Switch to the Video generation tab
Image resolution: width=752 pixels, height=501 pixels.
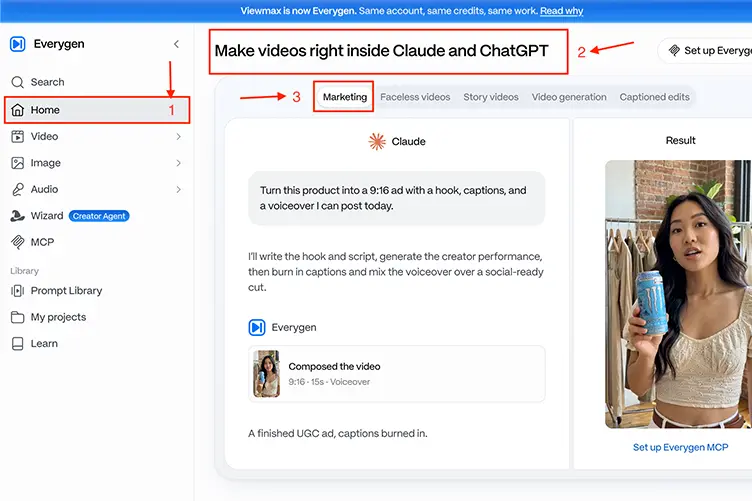pos(569,97)
